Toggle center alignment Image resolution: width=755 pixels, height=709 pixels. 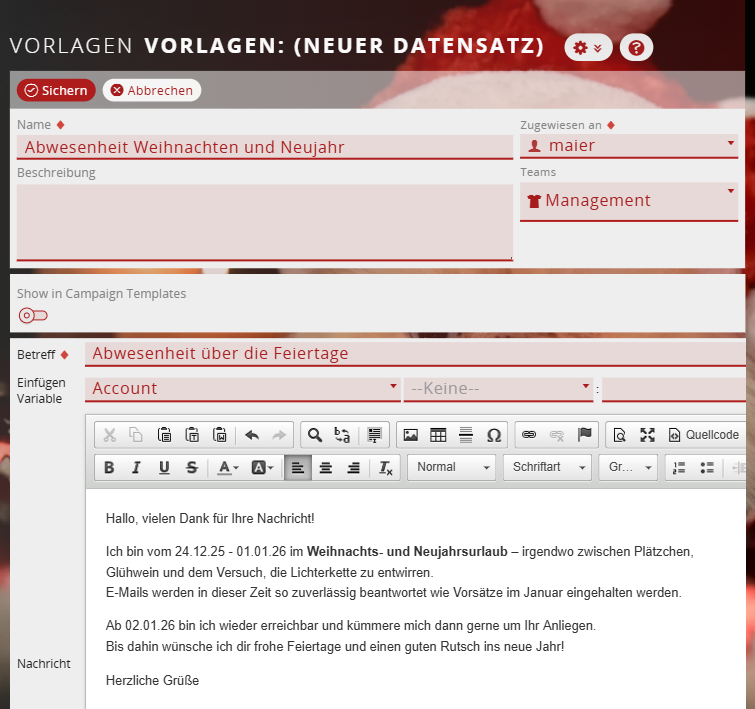click(x=326, y=467)
